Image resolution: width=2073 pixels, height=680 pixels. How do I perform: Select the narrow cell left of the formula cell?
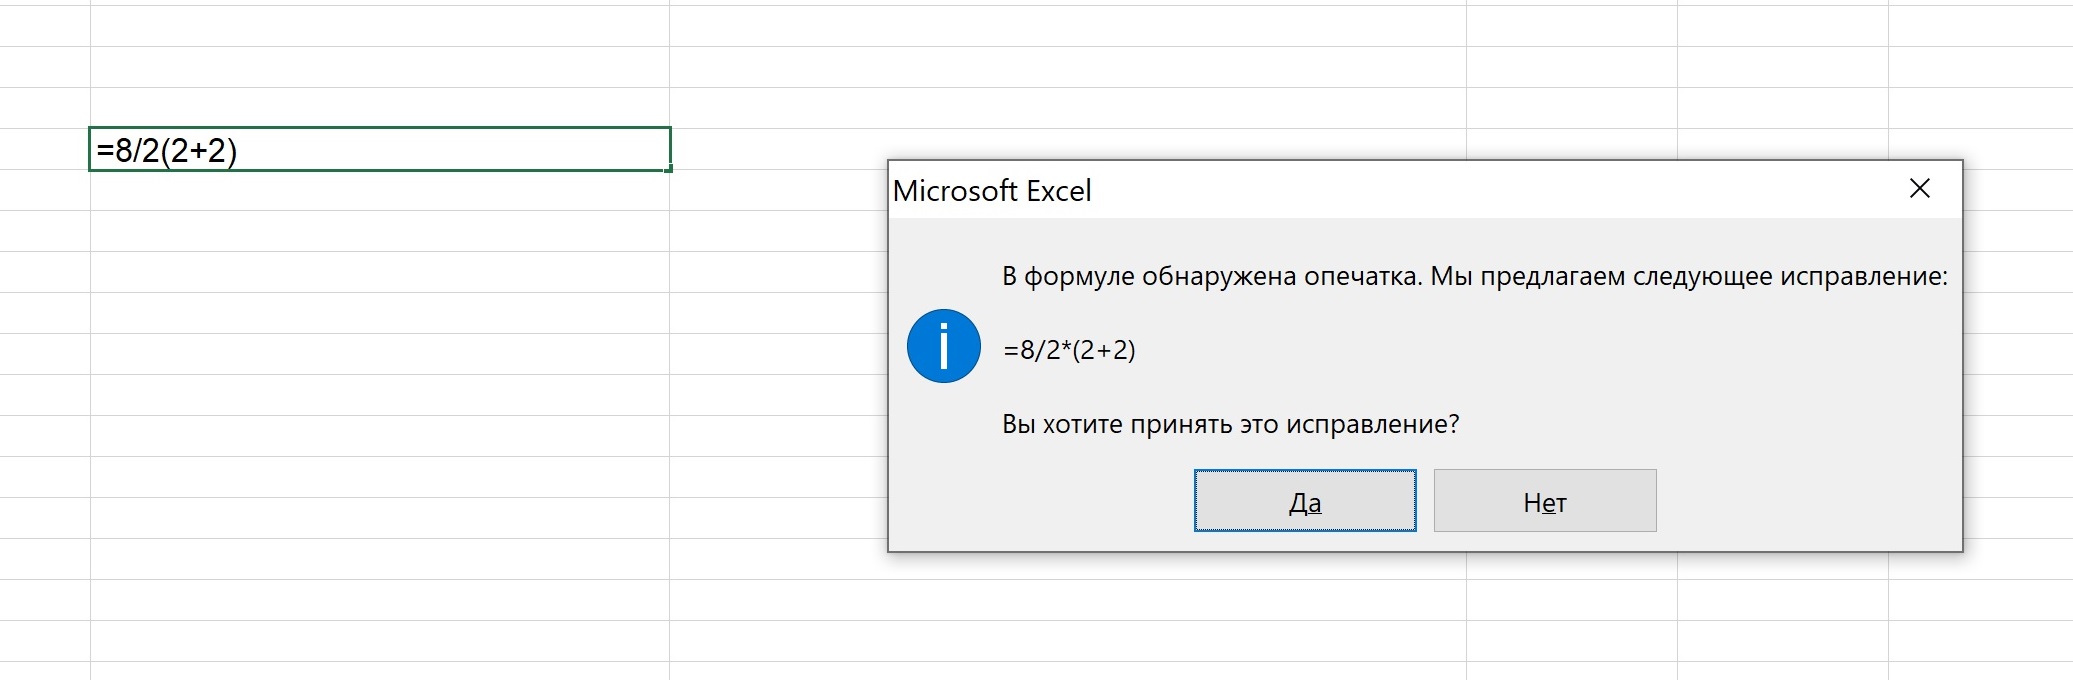coord(45,150)
